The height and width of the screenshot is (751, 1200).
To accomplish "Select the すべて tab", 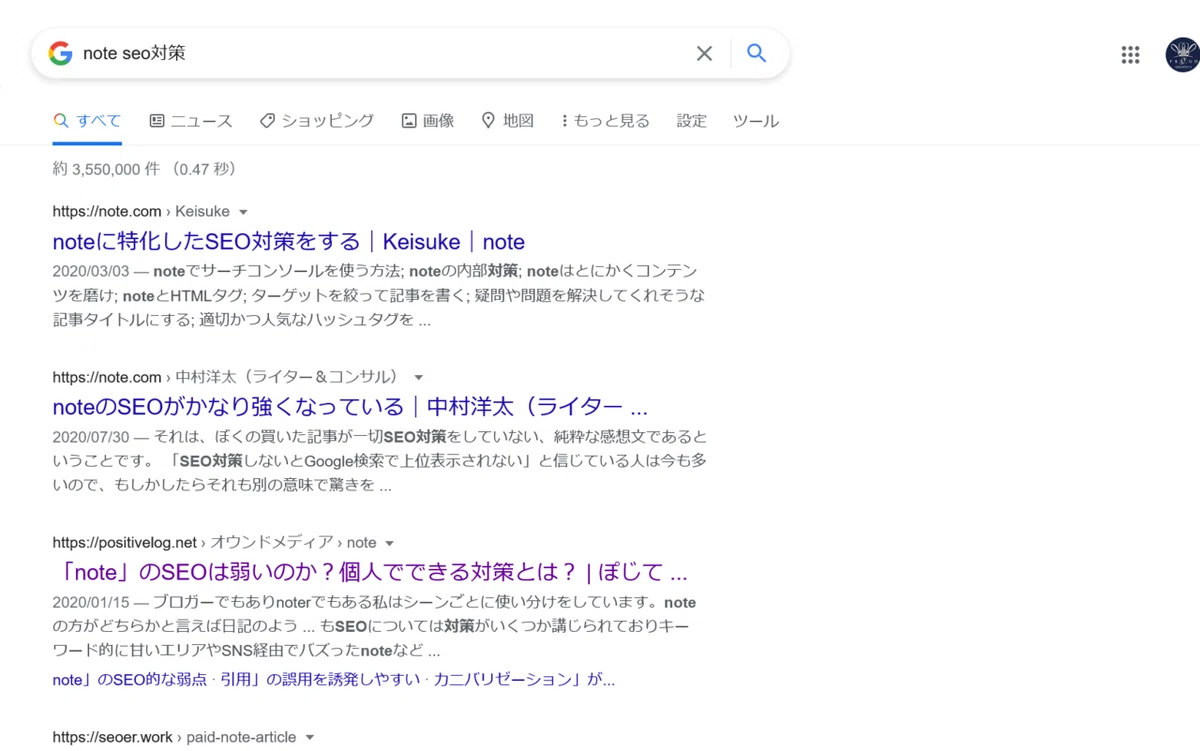I will [87, 121].
